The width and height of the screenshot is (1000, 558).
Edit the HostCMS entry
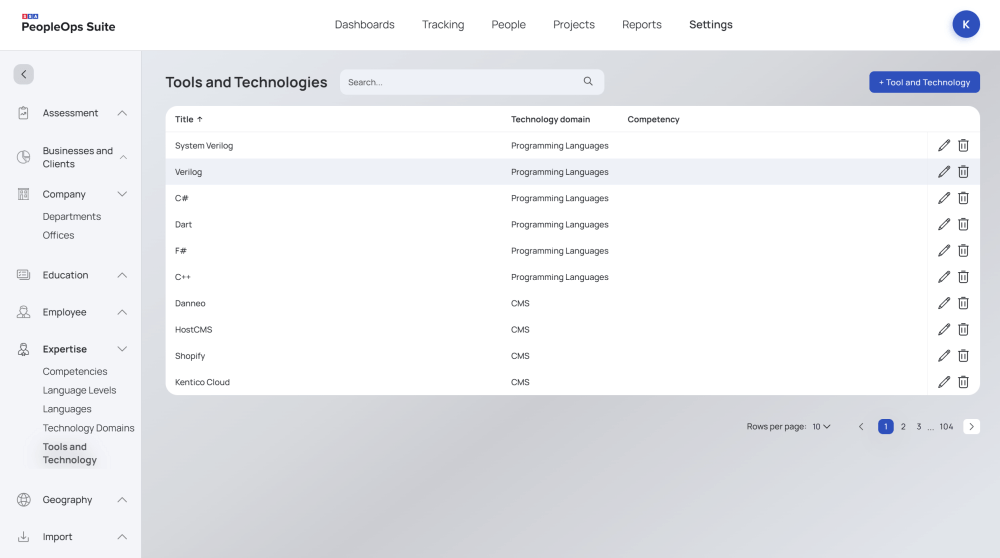tap(944, 329)
